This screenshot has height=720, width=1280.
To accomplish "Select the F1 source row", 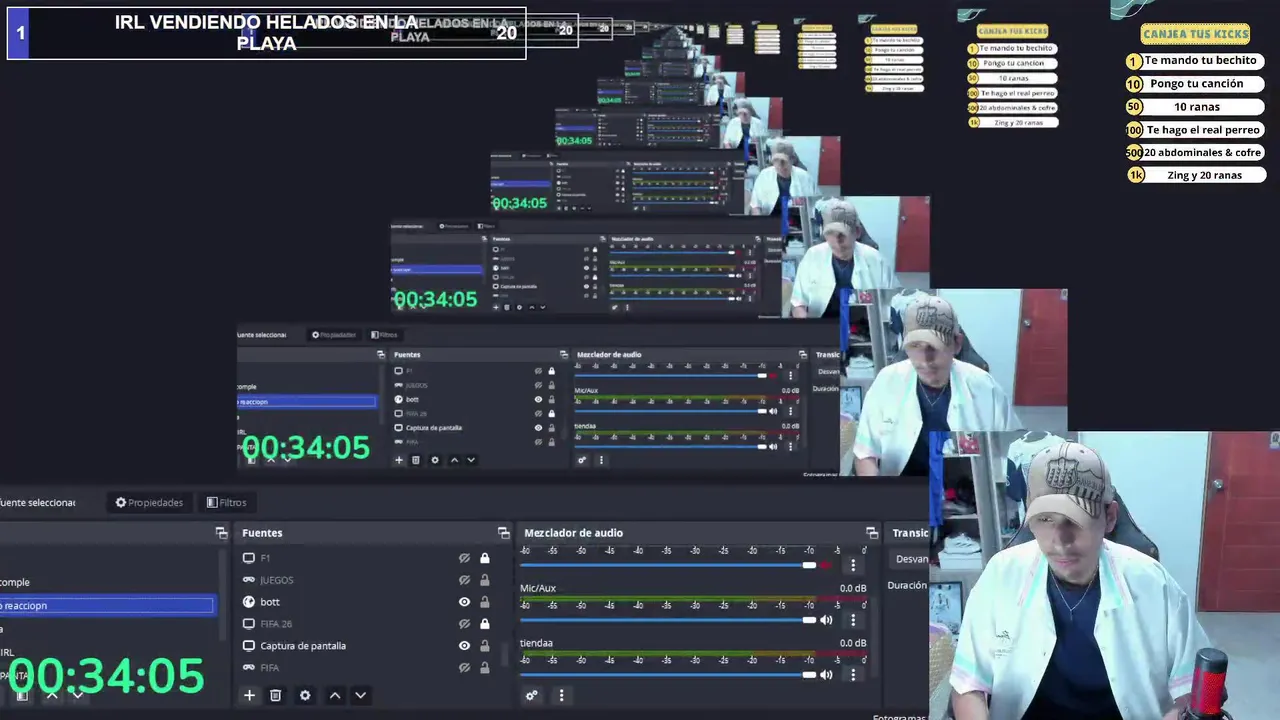I will click(368, 558).
